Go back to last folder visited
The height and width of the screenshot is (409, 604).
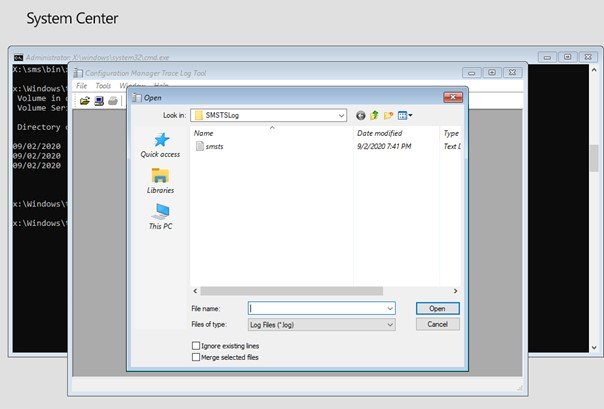[361, 115]
